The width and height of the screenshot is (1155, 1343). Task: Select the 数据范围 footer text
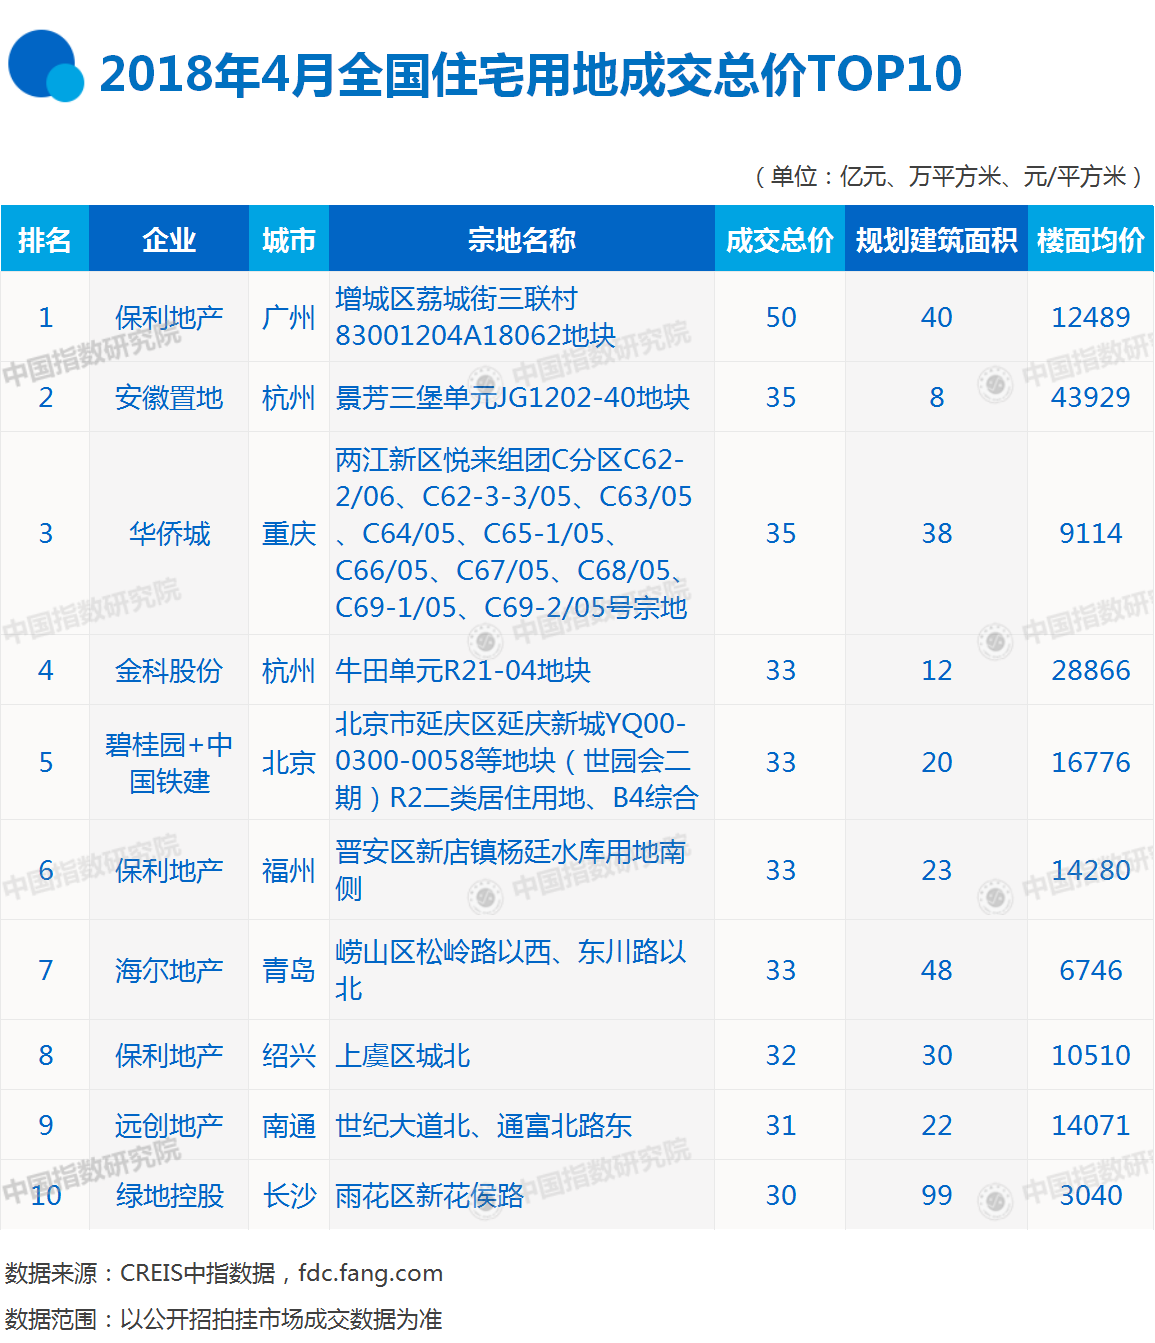[225, 1319]
